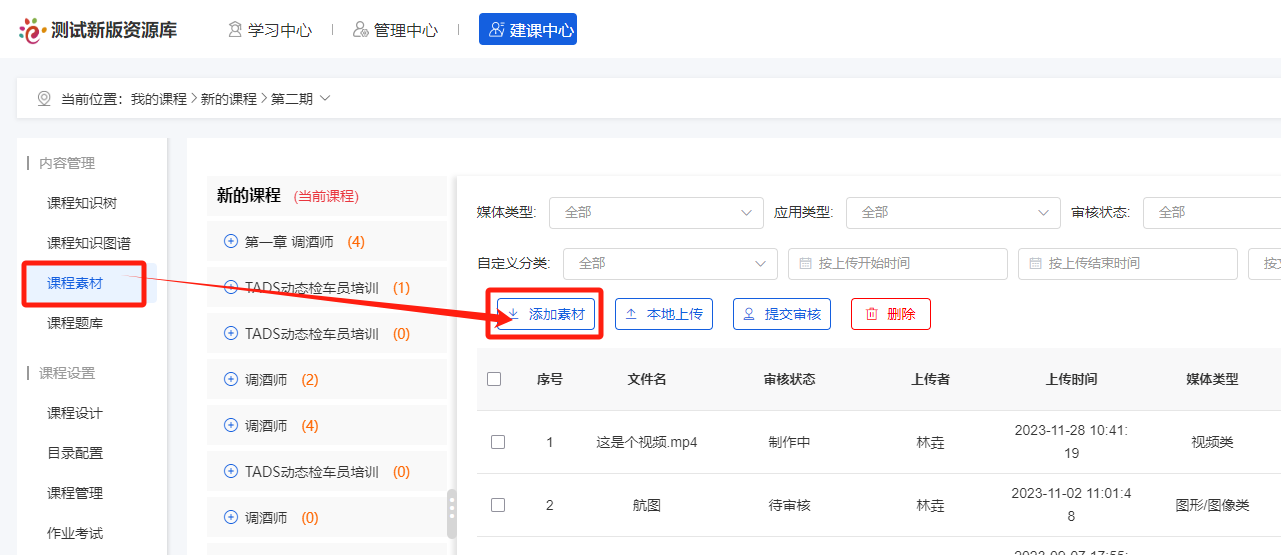Click file name 航图
The width and height of the screenshot is (1281, 555).
647,505
